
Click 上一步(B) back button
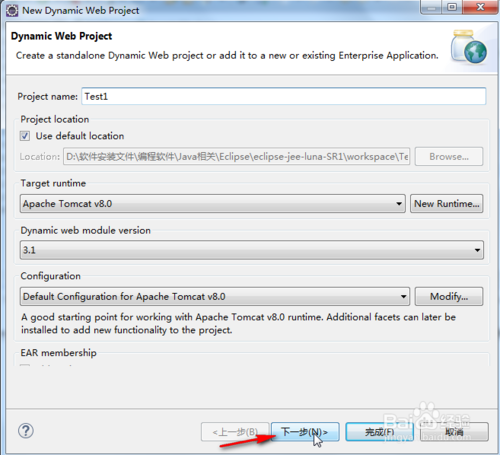click(235, 432)
